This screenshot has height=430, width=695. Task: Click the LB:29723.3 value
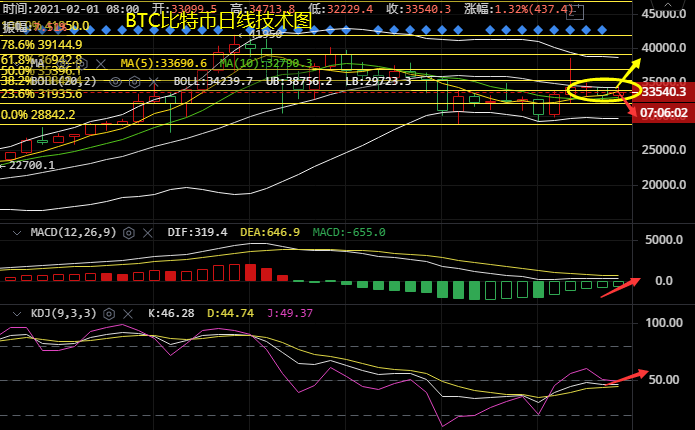pos(378,81)
